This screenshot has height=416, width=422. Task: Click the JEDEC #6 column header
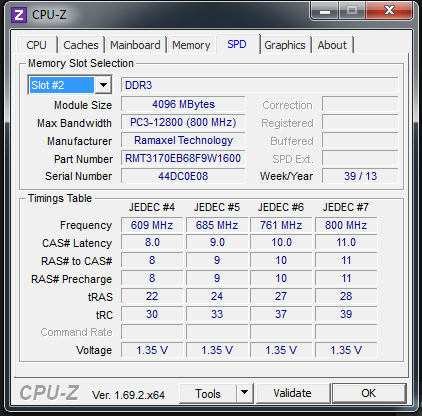[x=281, y=207]
